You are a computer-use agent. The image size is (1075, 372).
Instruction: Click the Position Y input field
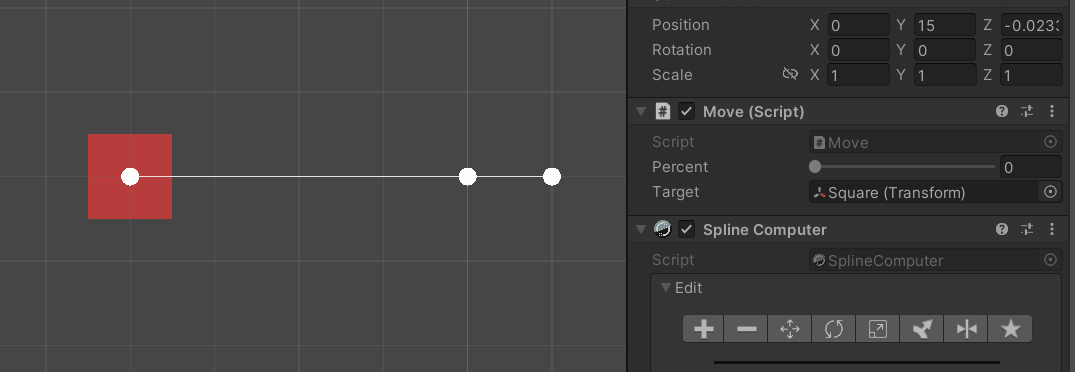(945, 25)
